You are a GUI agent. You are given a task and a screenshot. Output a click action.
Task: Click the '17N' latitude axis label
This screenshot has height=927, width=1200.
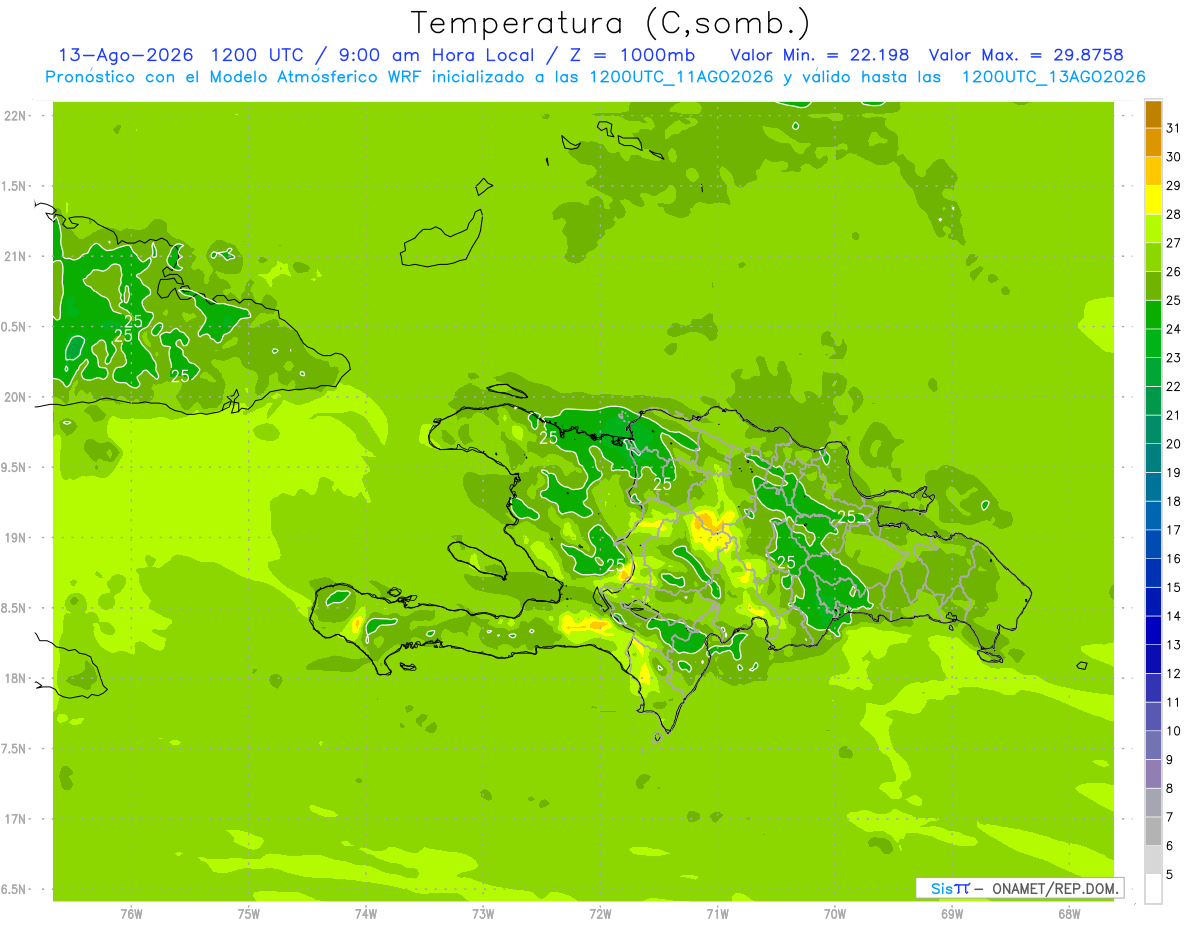point(15,819)
